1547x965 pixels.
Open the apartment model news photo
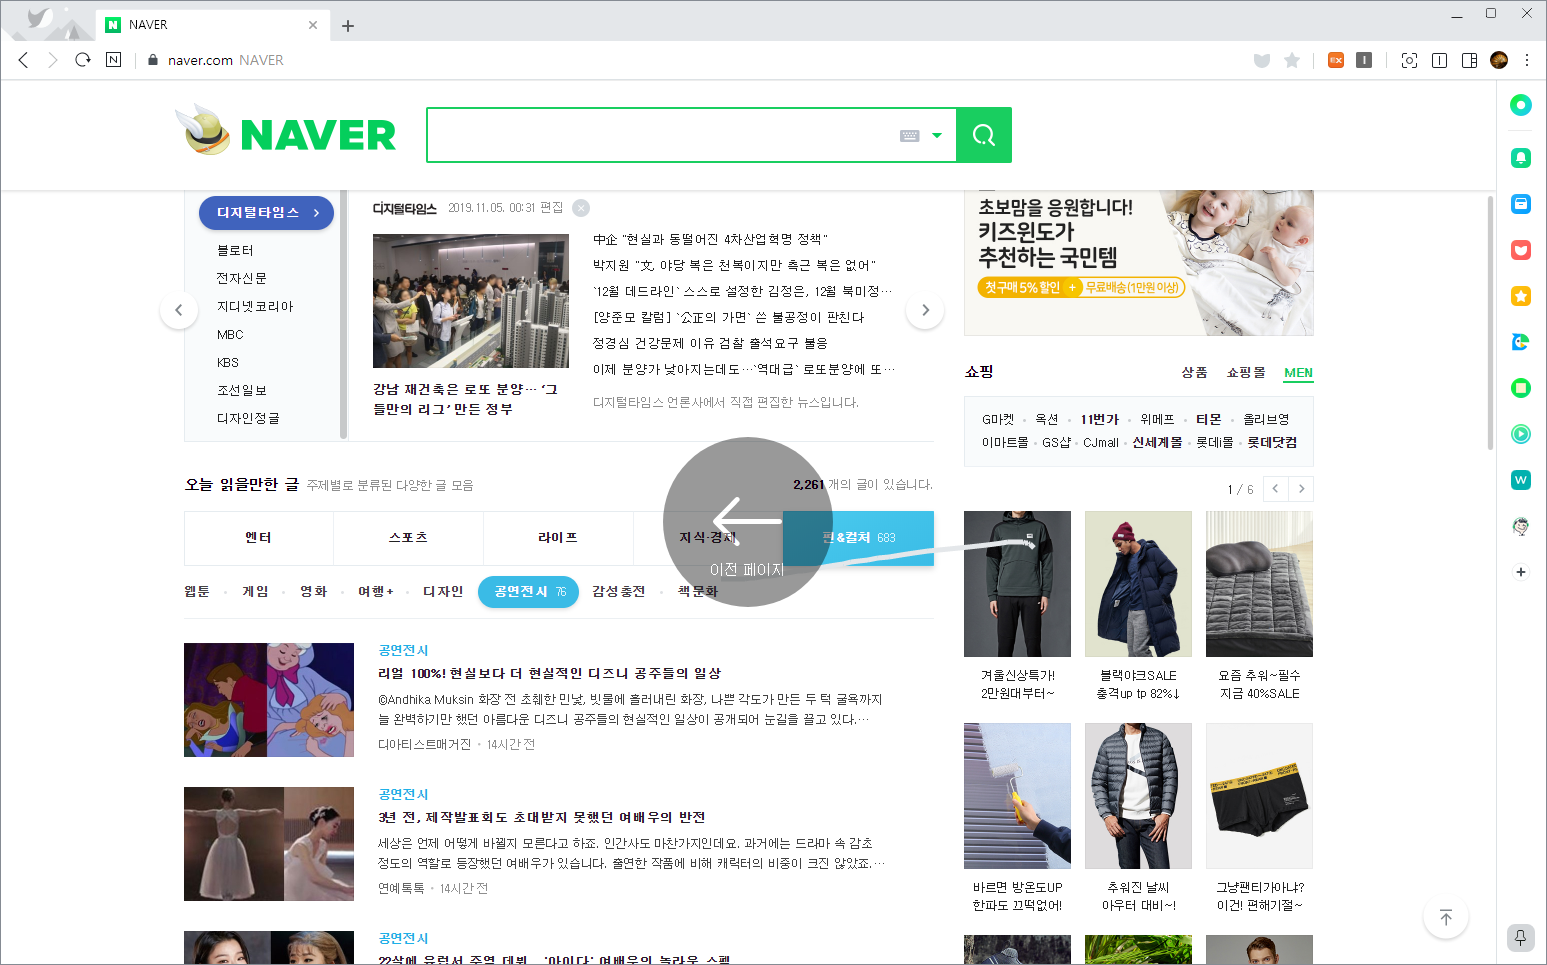[471, 301]
